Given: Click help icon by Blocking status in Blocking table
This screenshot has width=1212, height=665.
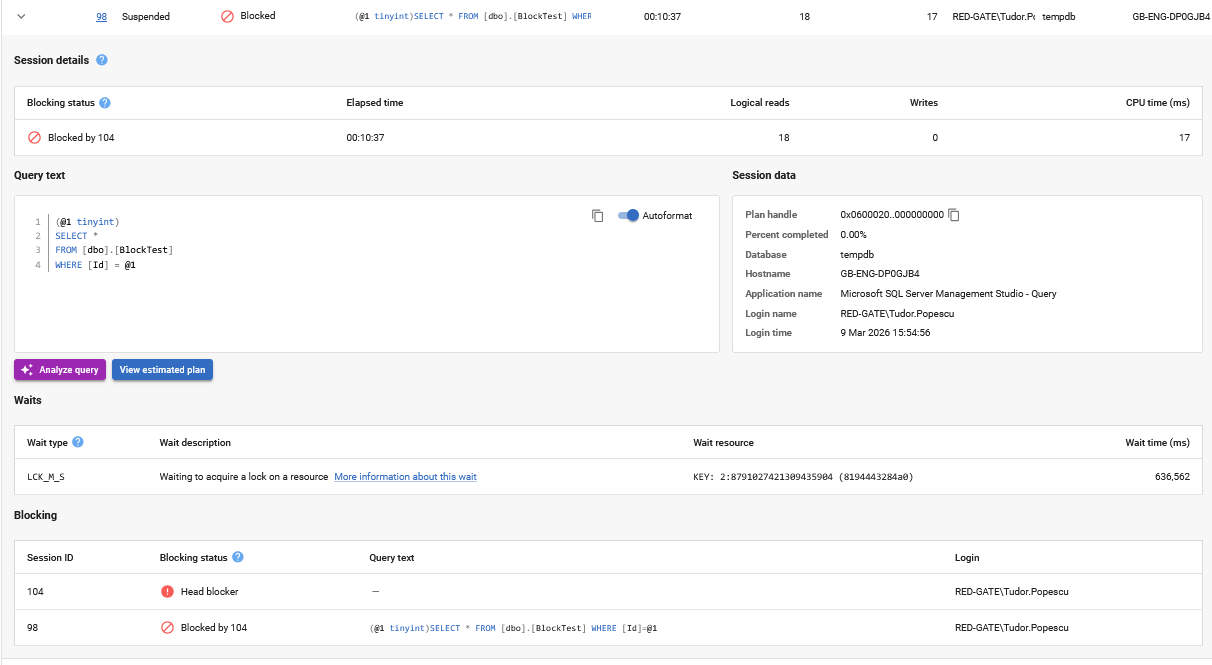Looking at the screenshot, I should [x=238, y=557].
